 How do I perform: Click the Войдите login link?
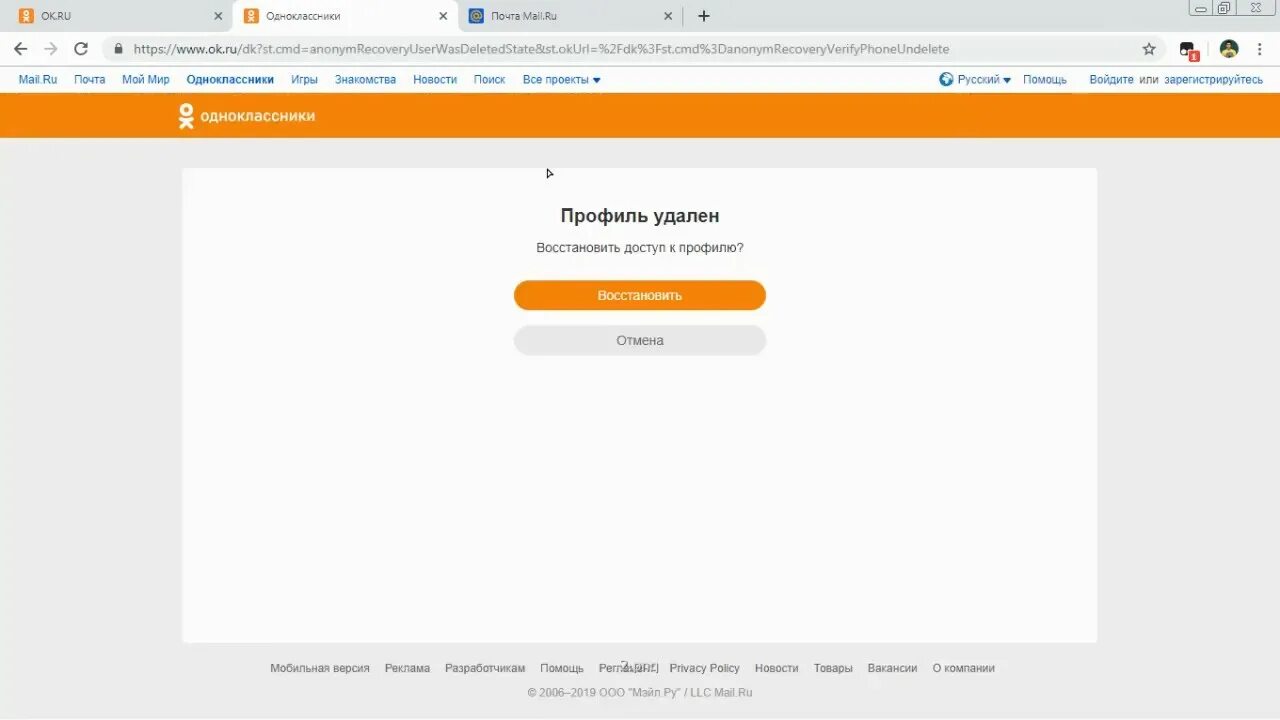point(1111,79)
